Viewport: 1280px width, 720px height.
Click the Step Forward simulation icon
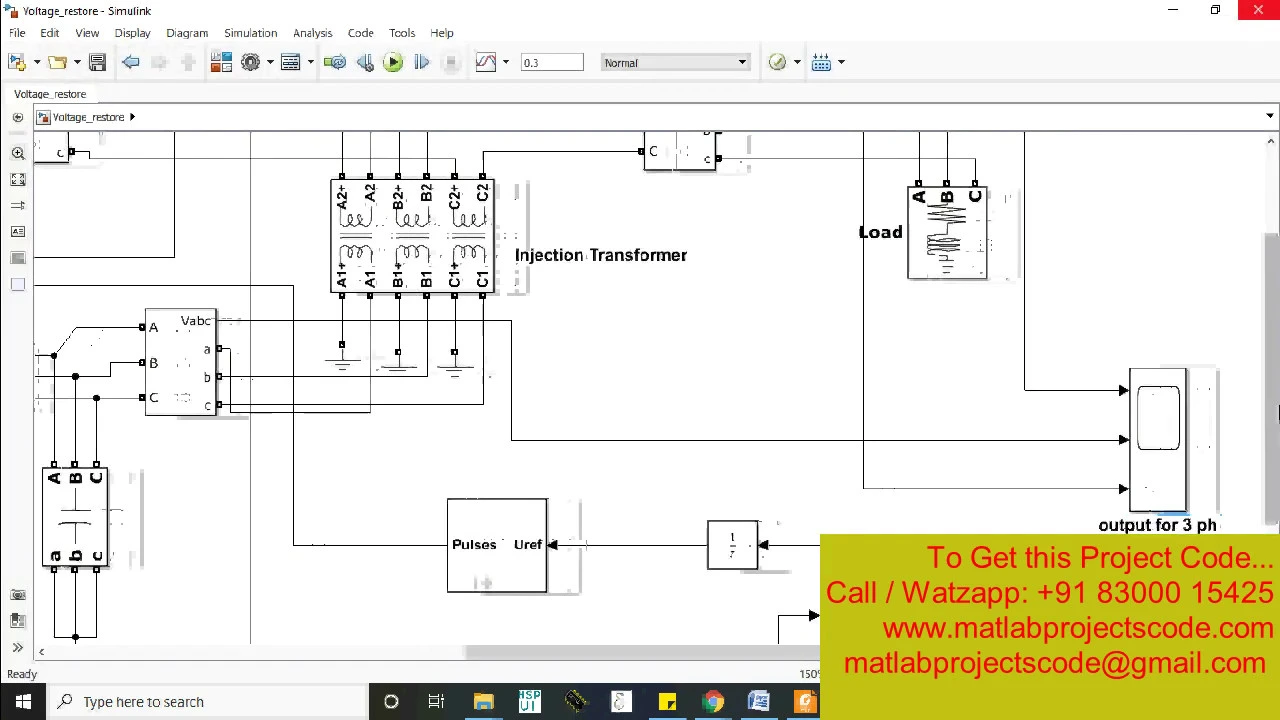point(421,63)
